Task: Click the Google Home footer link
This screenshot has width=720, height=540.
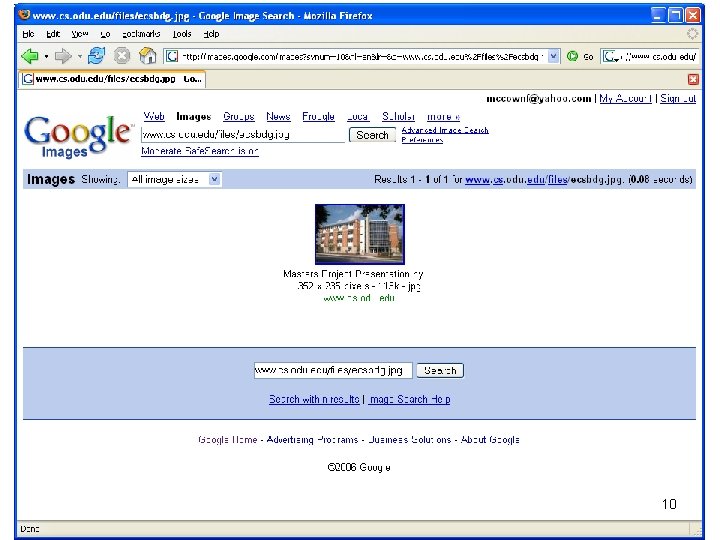Action: (x=228, y=439)
